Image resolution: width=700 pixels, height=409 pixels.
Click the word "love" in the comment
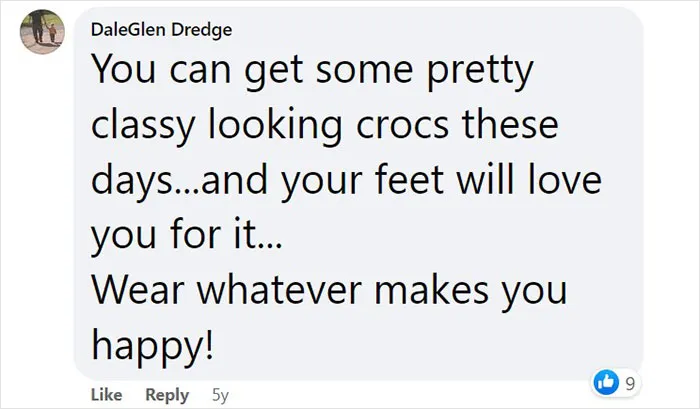point(565,179)
